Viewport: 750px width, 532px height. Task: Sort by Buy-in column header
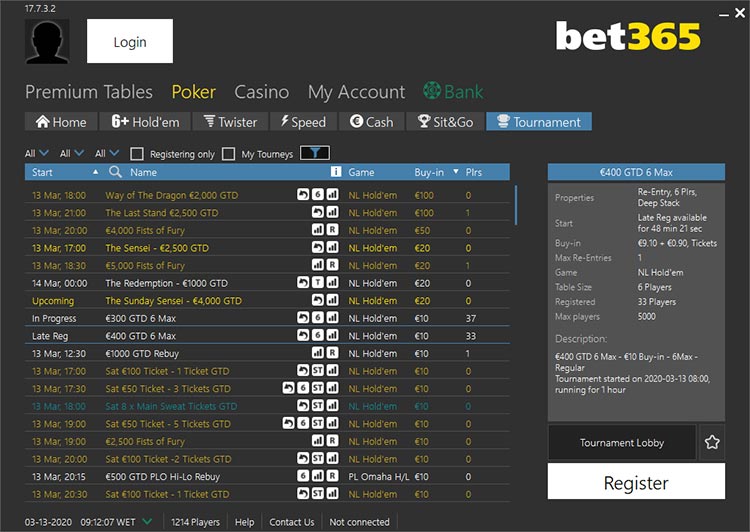[x=429, y=172]
